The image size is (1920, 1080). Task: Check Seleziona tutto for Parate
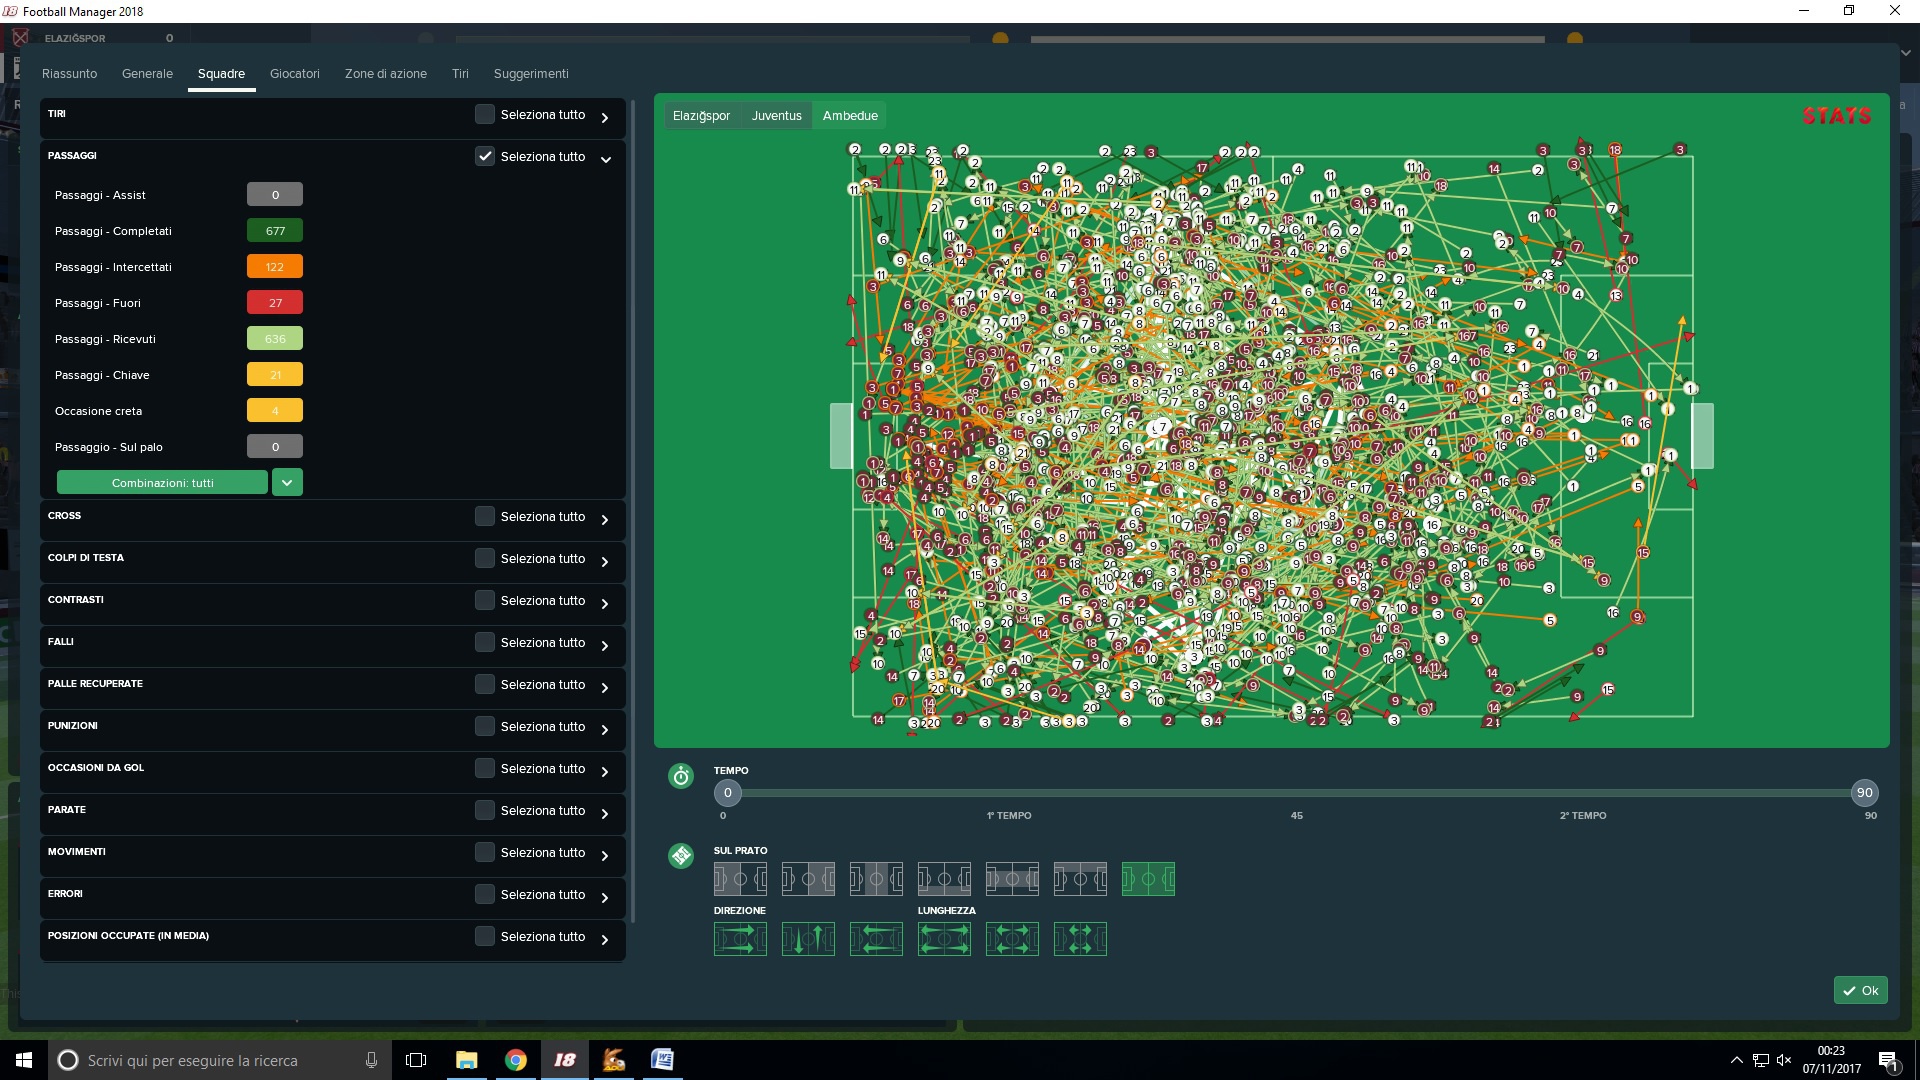pyautogui.click(x=485, y=811)
